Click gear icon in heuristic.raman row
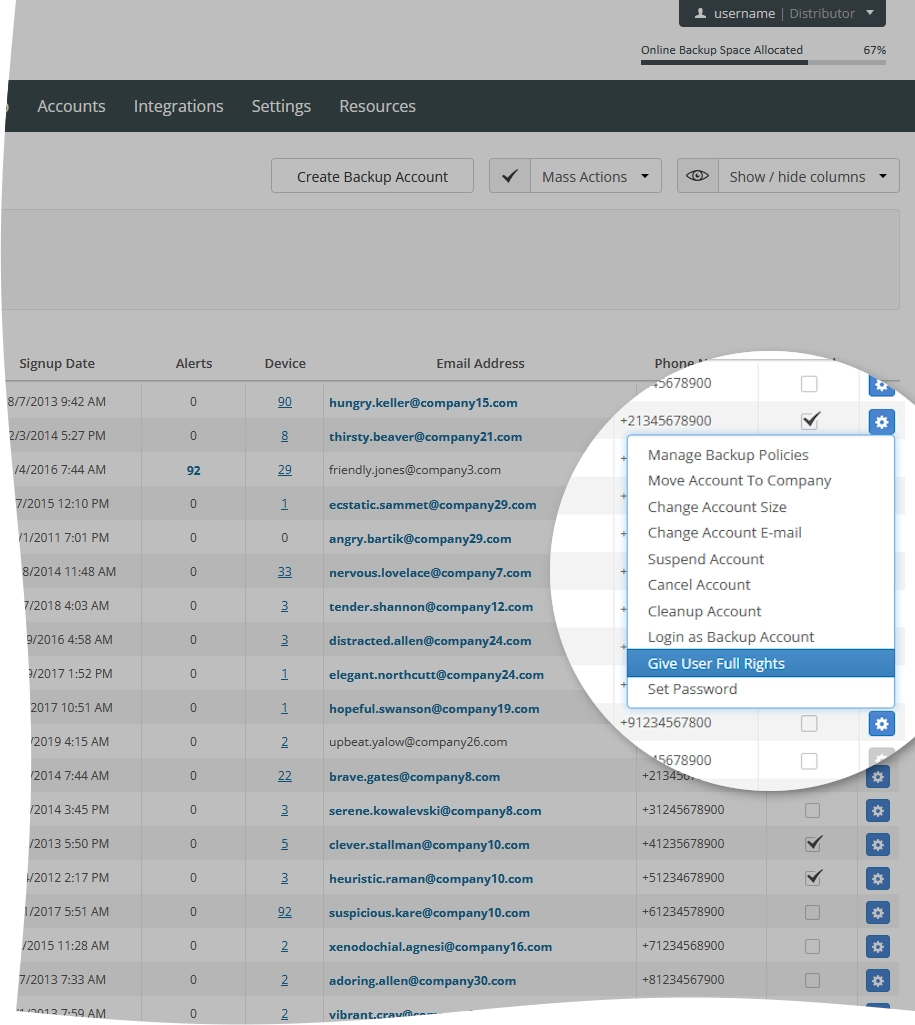 click(x=878, y=879)
